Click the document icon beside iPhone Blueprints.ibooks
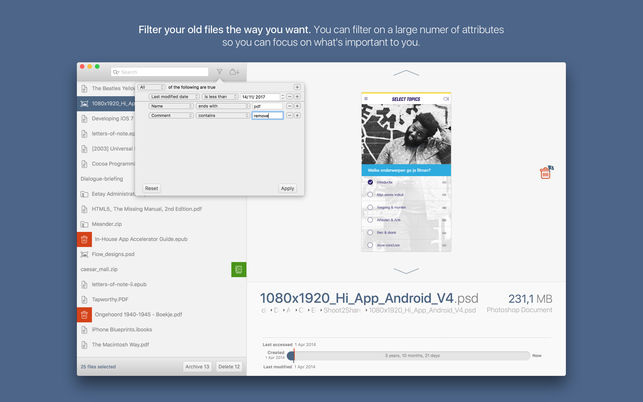The width and height of the screenshot is (643, 402). coord(84,330)
